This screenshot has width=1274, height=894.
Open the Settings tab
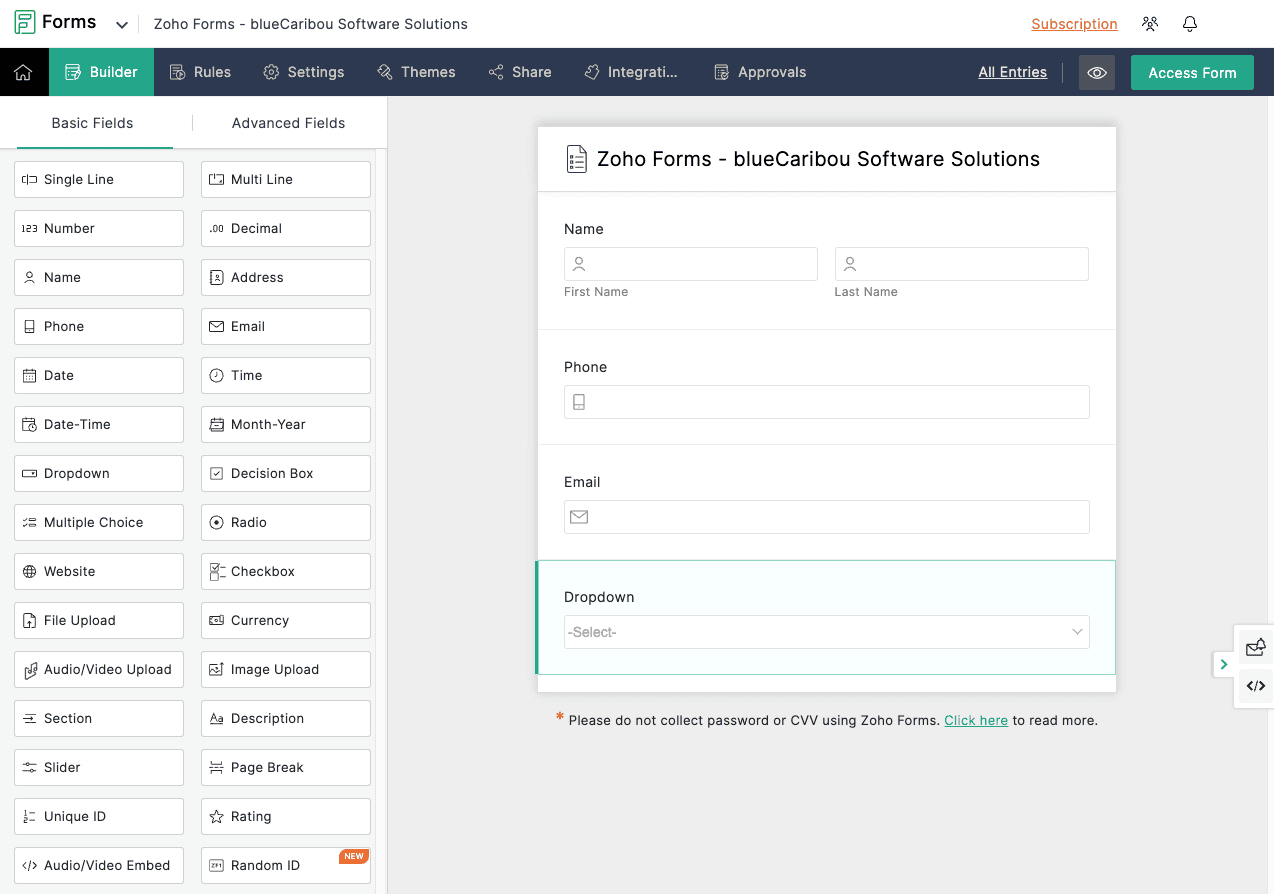point(304,72)
